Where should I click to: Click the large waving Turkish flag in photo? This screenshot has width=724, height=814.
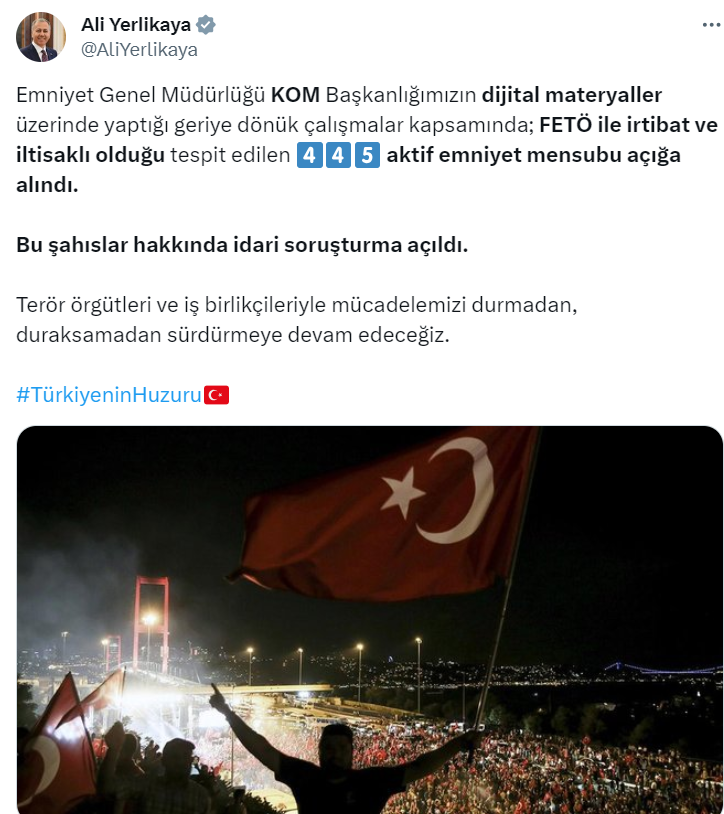pos(387,514)
